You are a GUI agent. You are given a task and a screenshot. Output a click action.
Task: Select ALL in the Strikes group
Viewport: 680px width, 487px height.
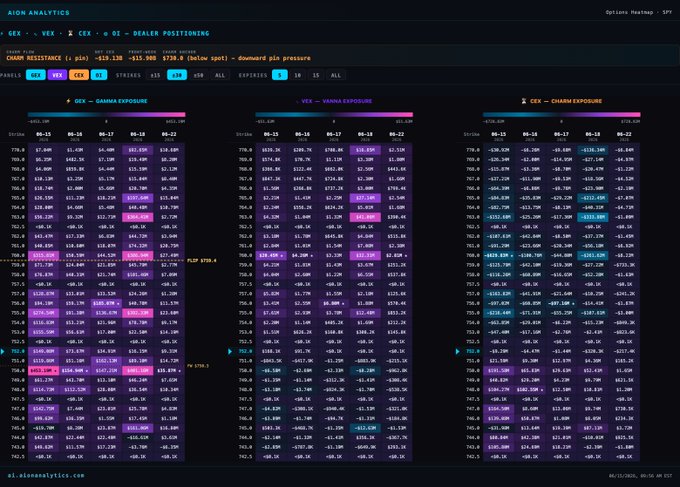(x=220, y=75)
